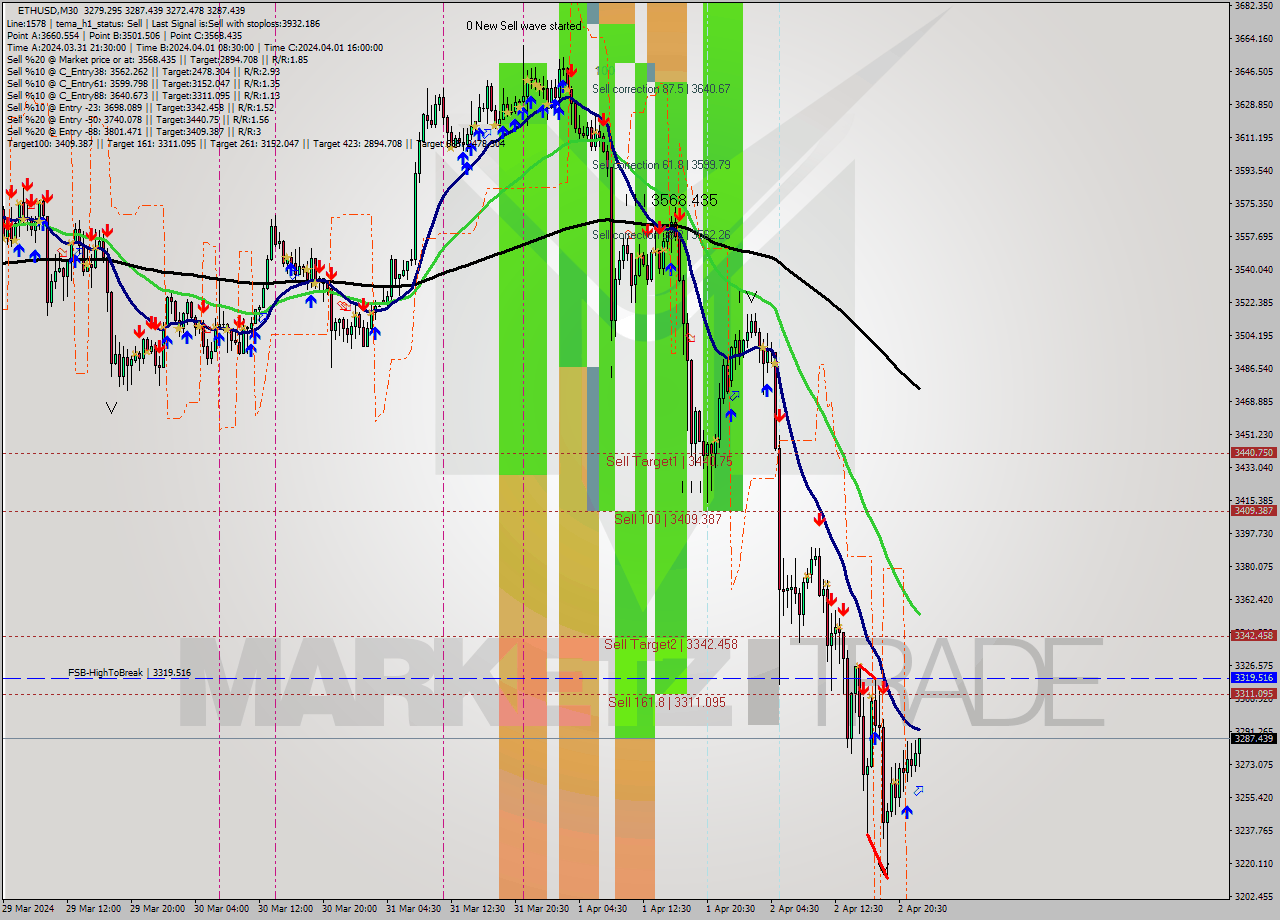This screenshot has width=1280, height=920.
Task: Click the red 3409.387 price tag
Action: click(x=1254, y=511)
